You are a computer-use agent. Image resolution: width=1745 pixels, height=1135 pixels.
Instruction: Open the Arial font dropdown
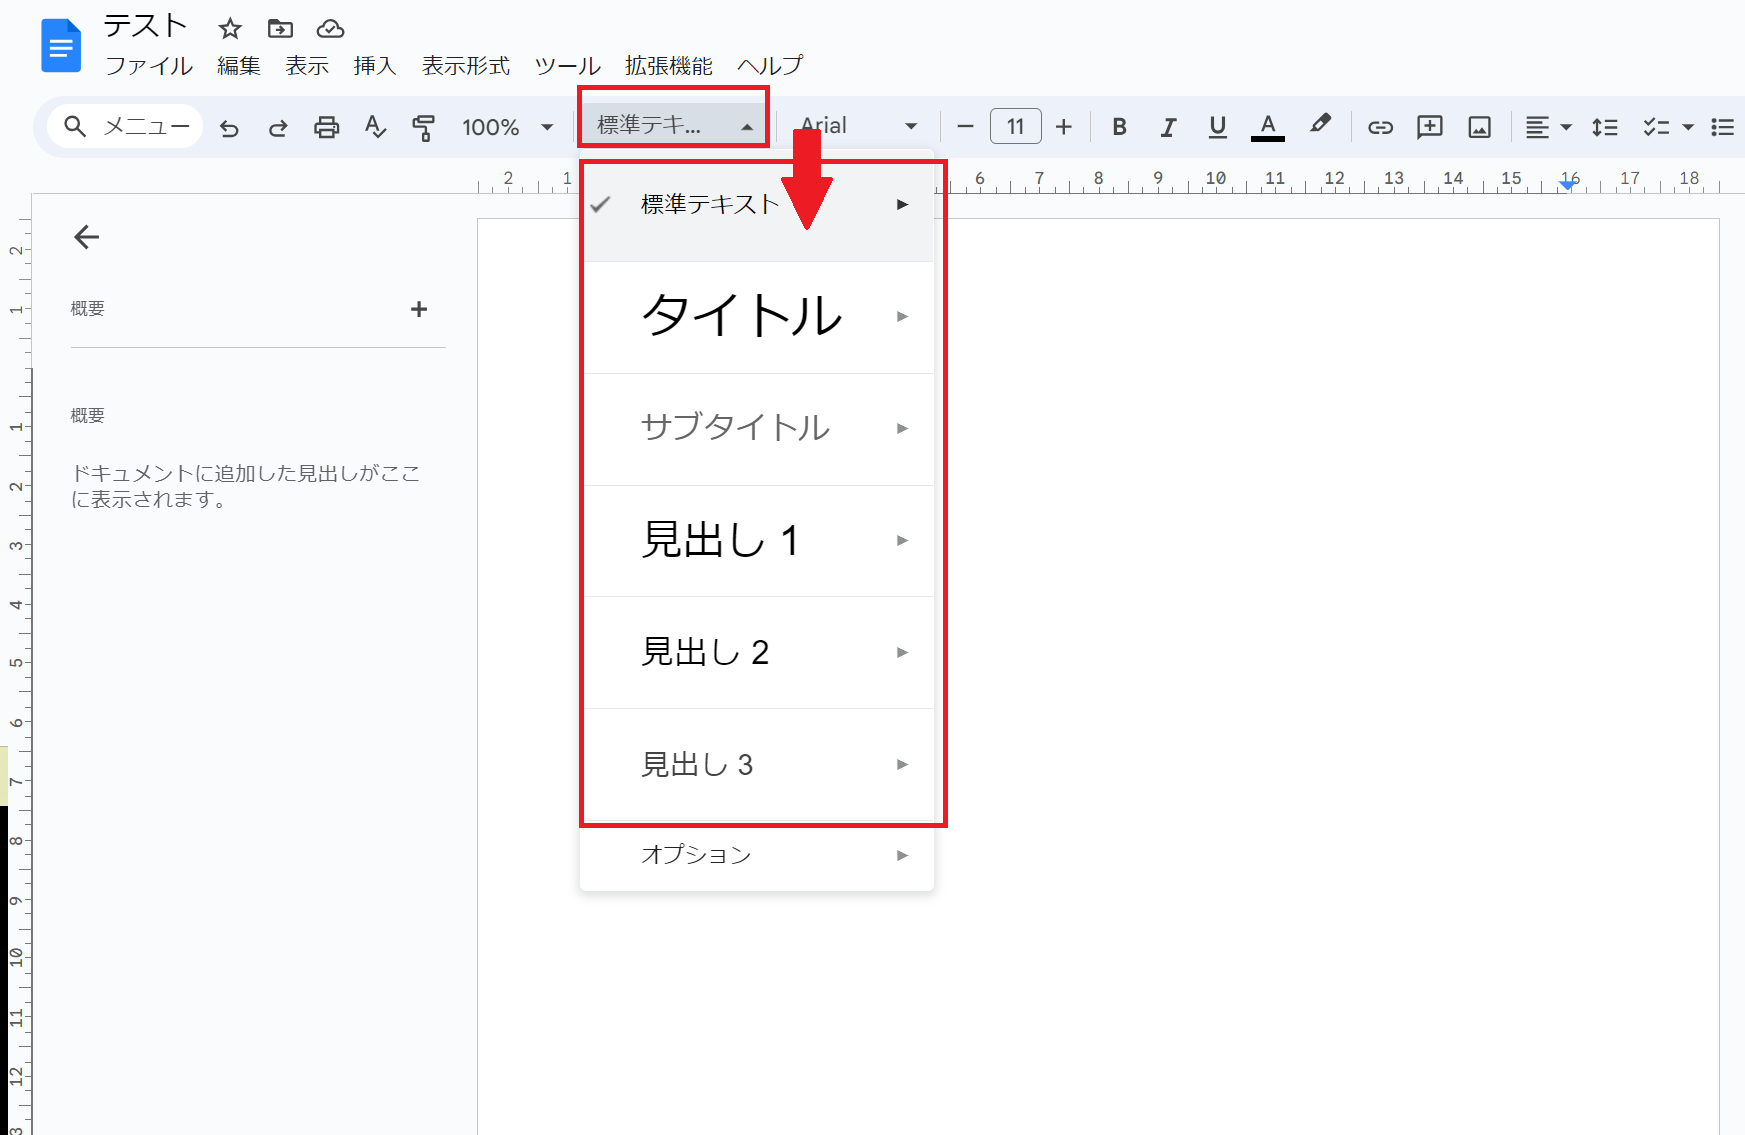(x=860, y=127)
